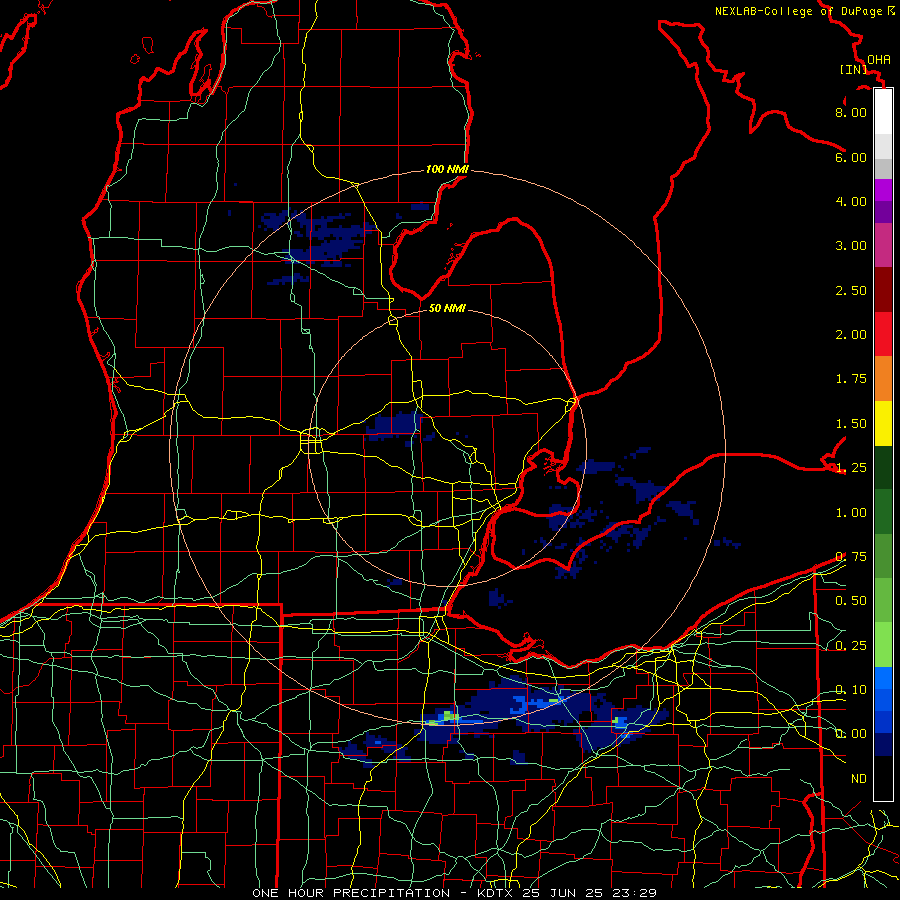Select the 6.00 legend value
Screen dimensions: 900x900
tap(851, 157)
